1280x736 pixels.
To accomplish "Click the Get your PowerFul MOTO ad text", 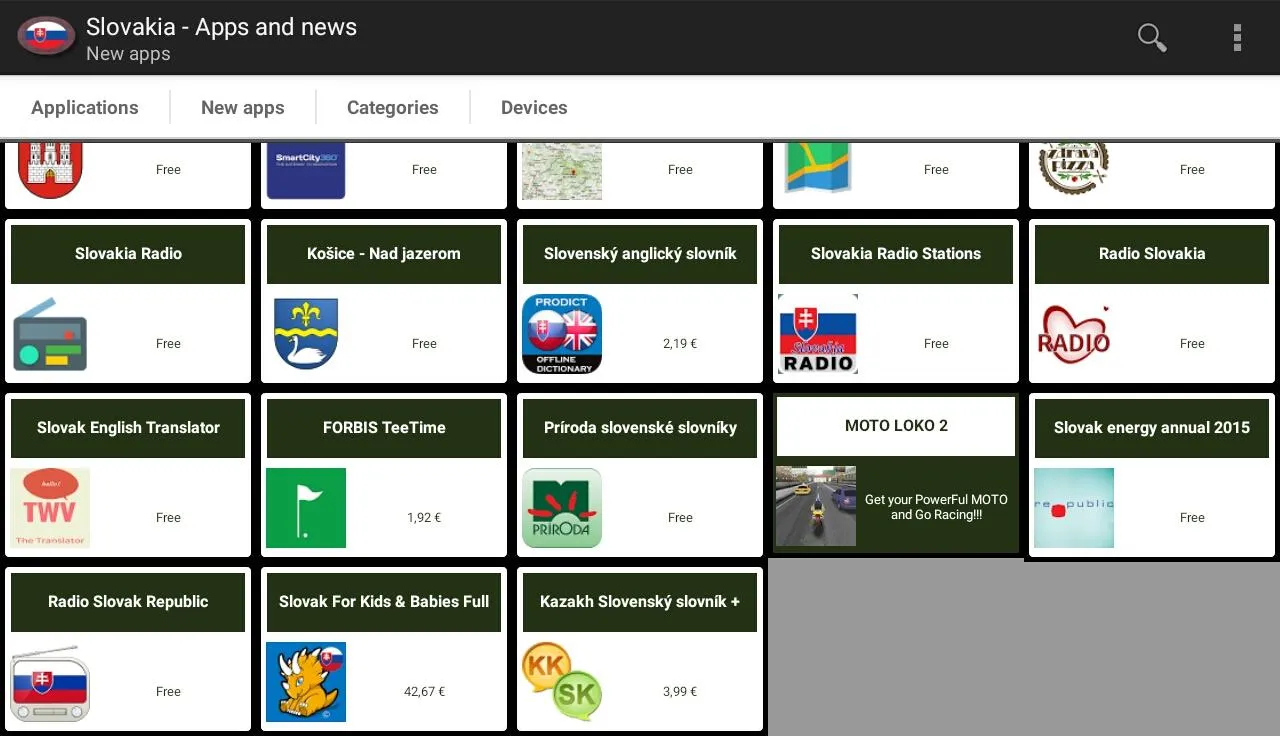I will click(936, 507).
